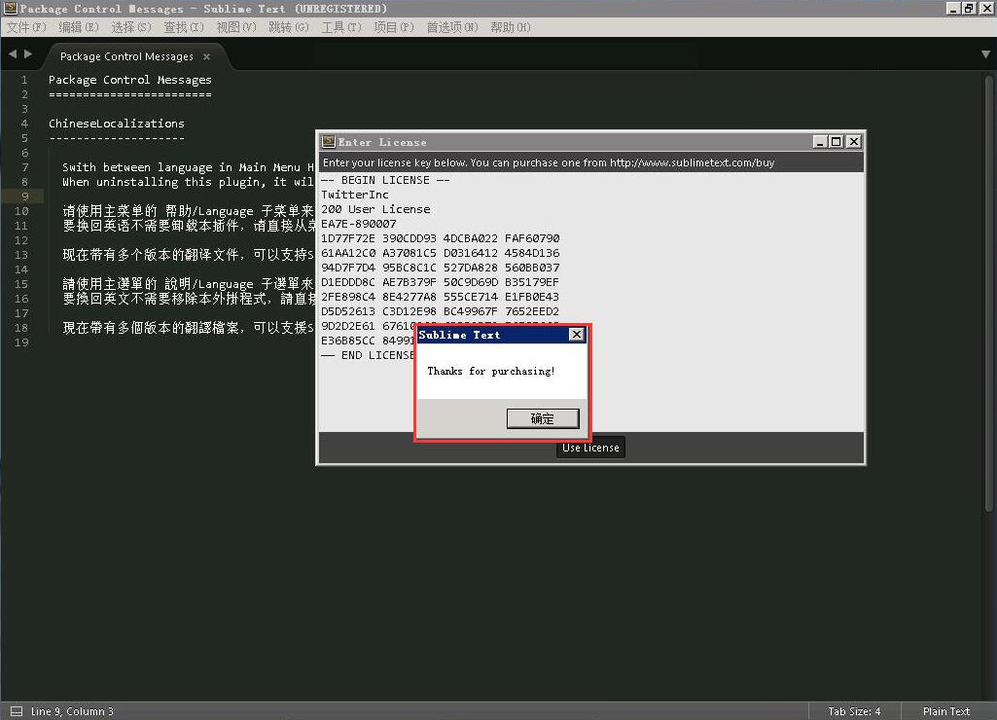Minimize the Enter License window

pos(820,142)
